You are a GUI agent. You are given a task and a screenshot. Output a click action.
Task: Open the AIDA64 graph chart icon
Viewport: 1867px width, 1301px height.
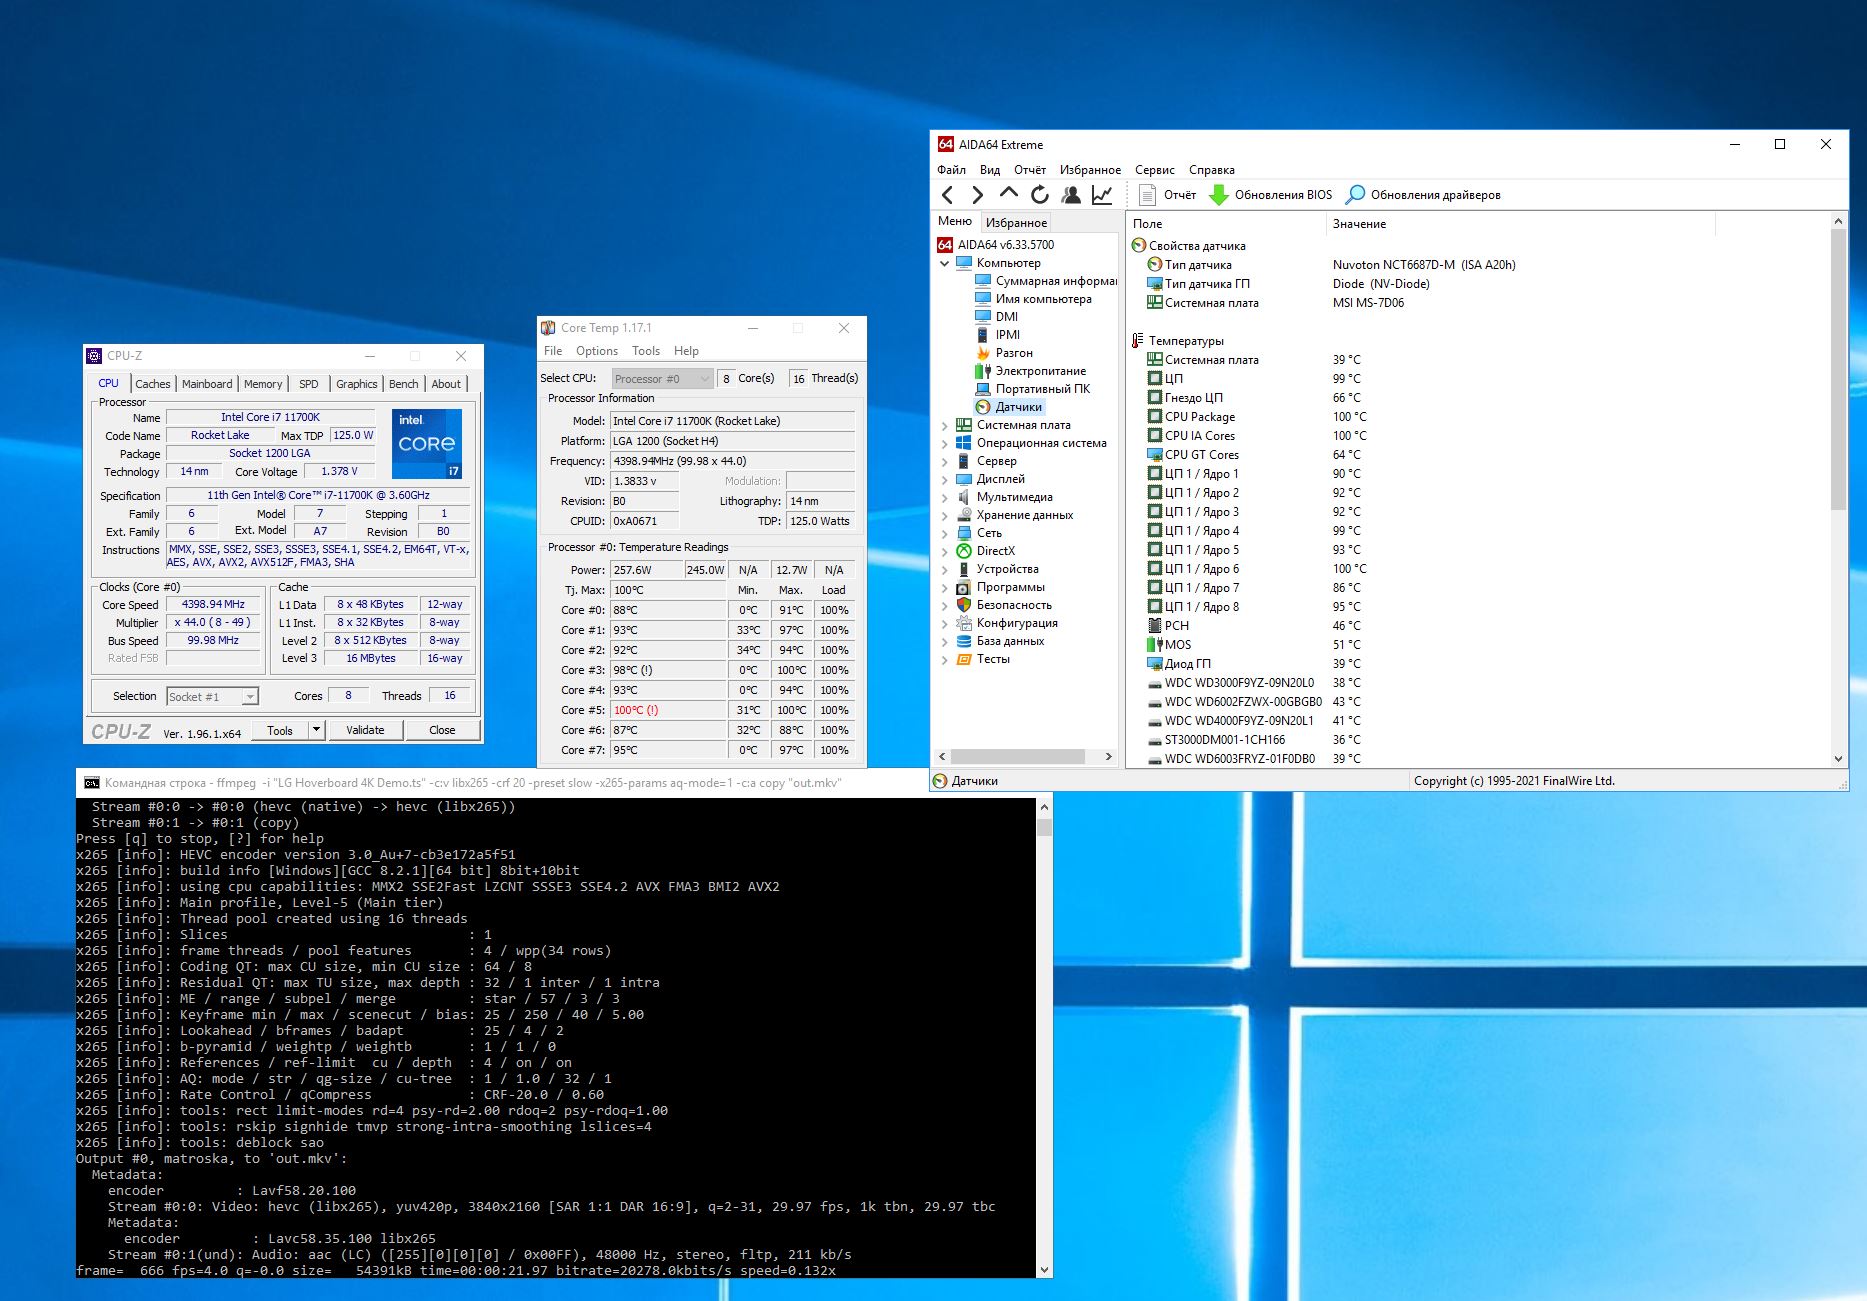1102,195
